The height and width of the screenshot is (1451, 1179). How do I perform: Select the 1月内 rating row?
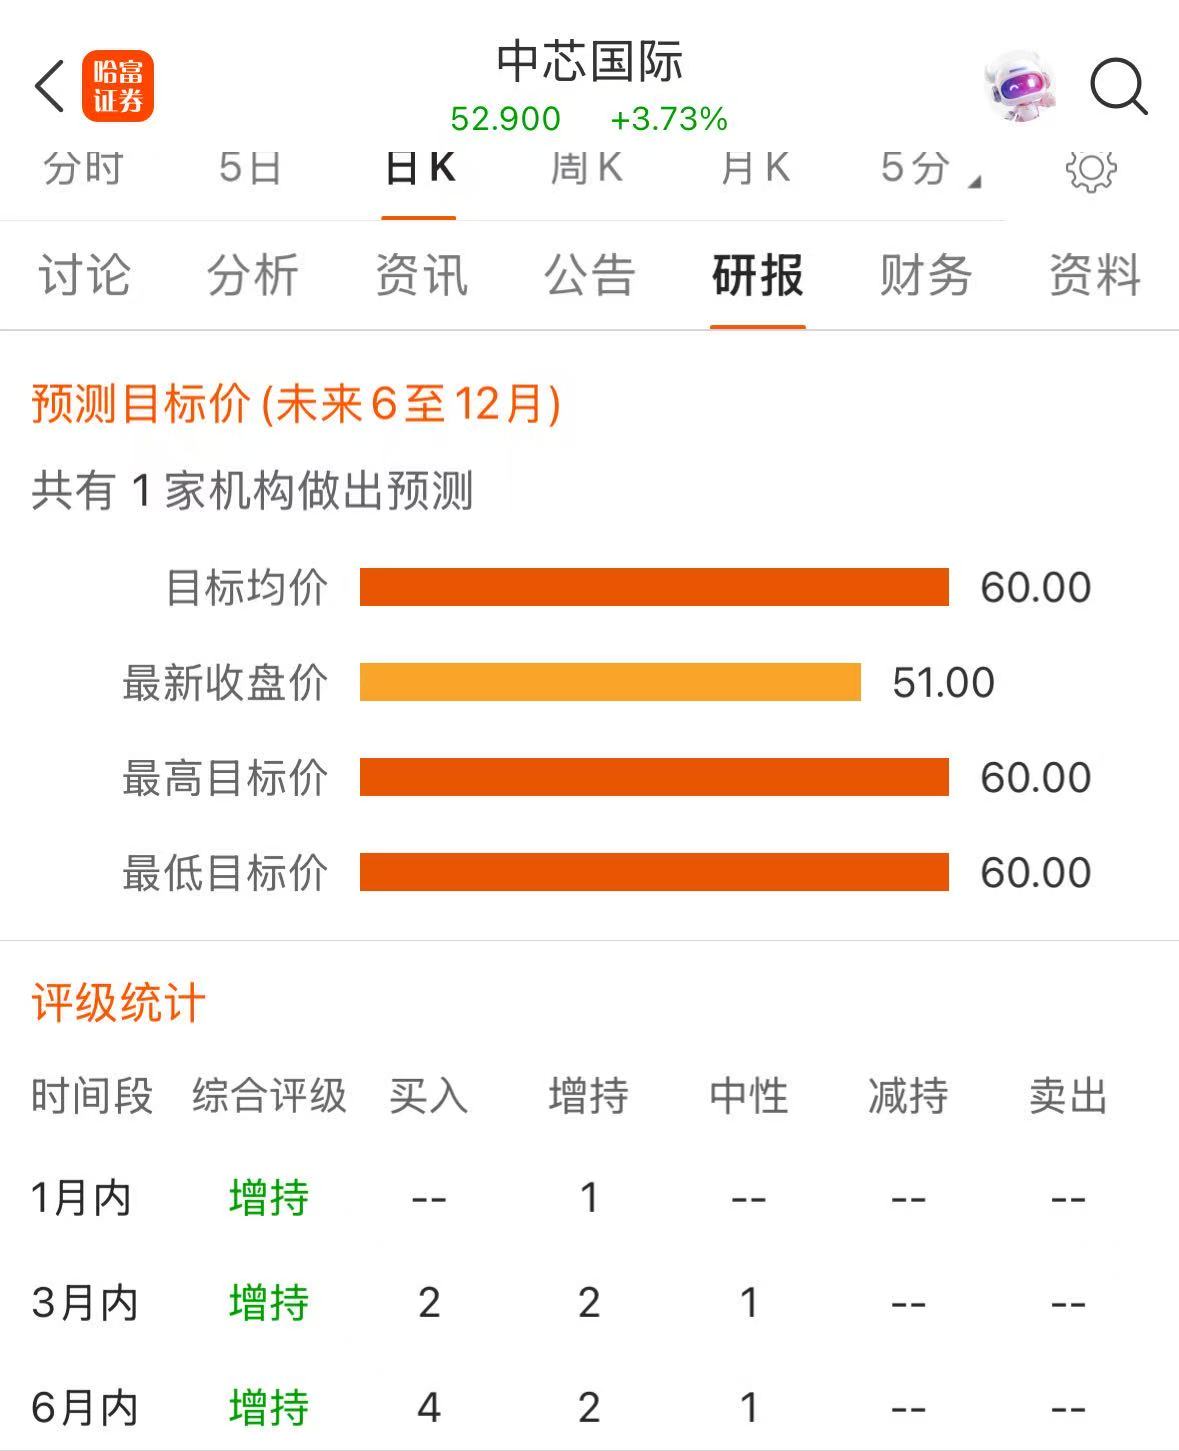590,1197
